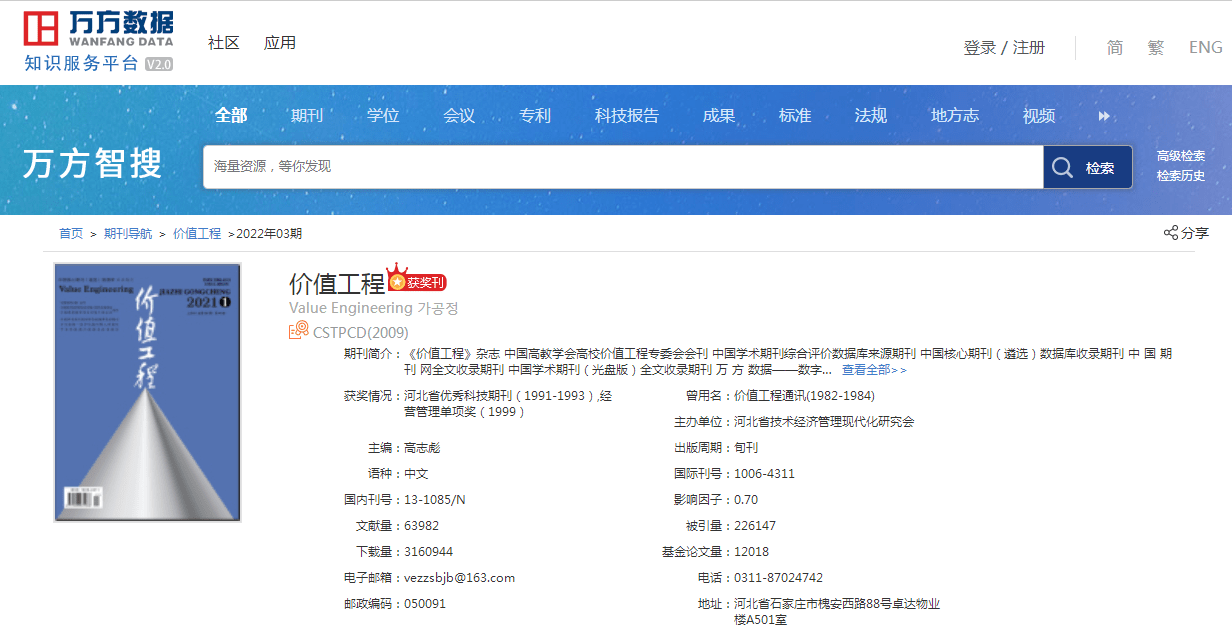Select the 全部 search category tab
The height and width of the screenshot is (638, 1232).
[231, 116]
